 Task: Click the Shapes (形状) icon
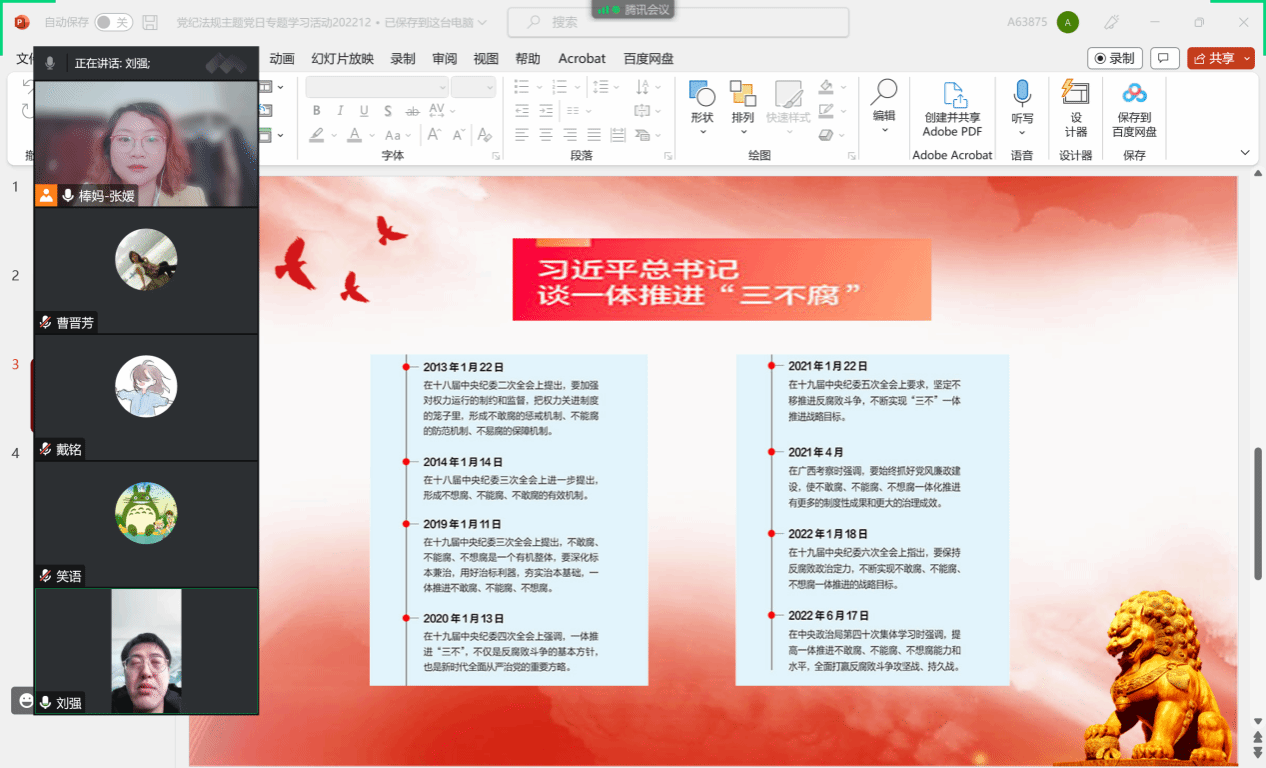point(702,96)
